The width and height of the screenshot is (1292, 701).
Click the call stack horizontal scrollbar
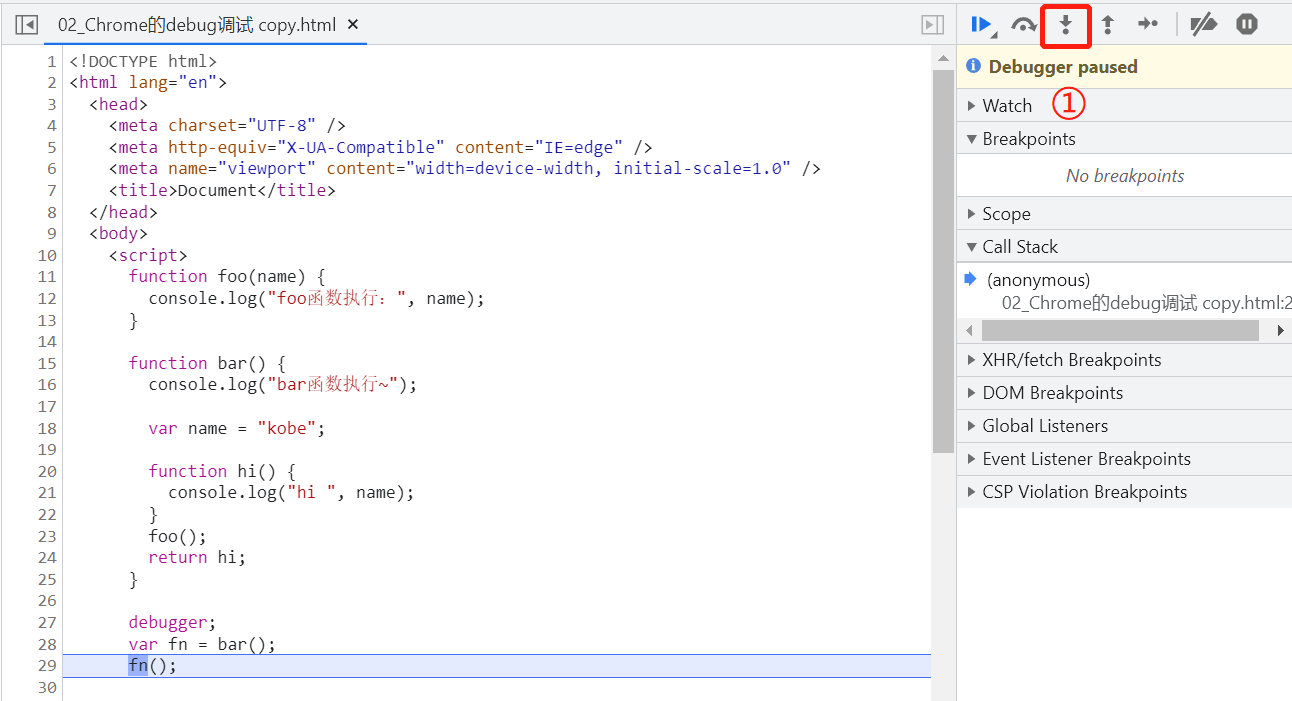[1120, 330]
